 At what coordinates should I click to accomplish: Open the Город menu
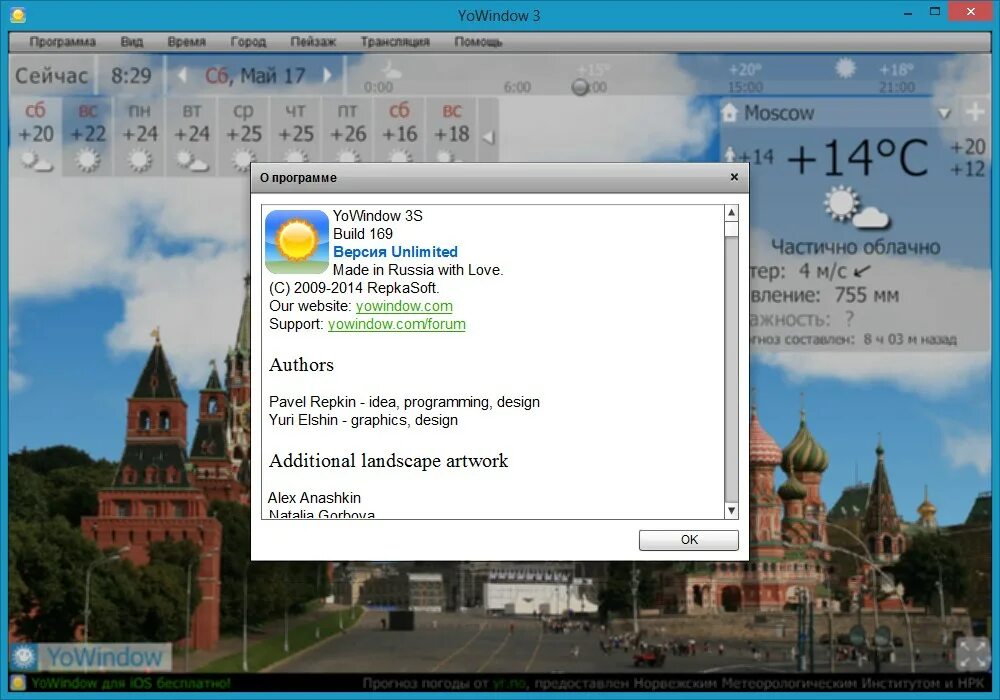(x=248, y=42)
